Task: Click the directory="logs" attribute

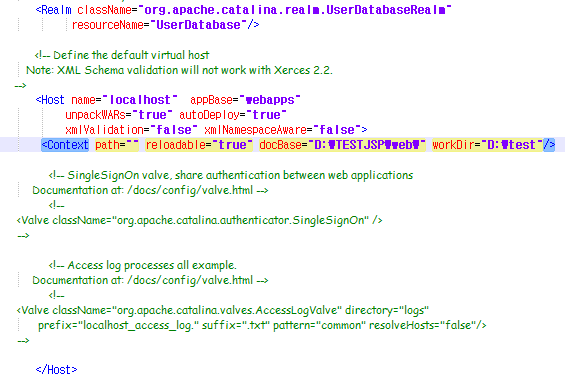Action: tap(387, 310)
